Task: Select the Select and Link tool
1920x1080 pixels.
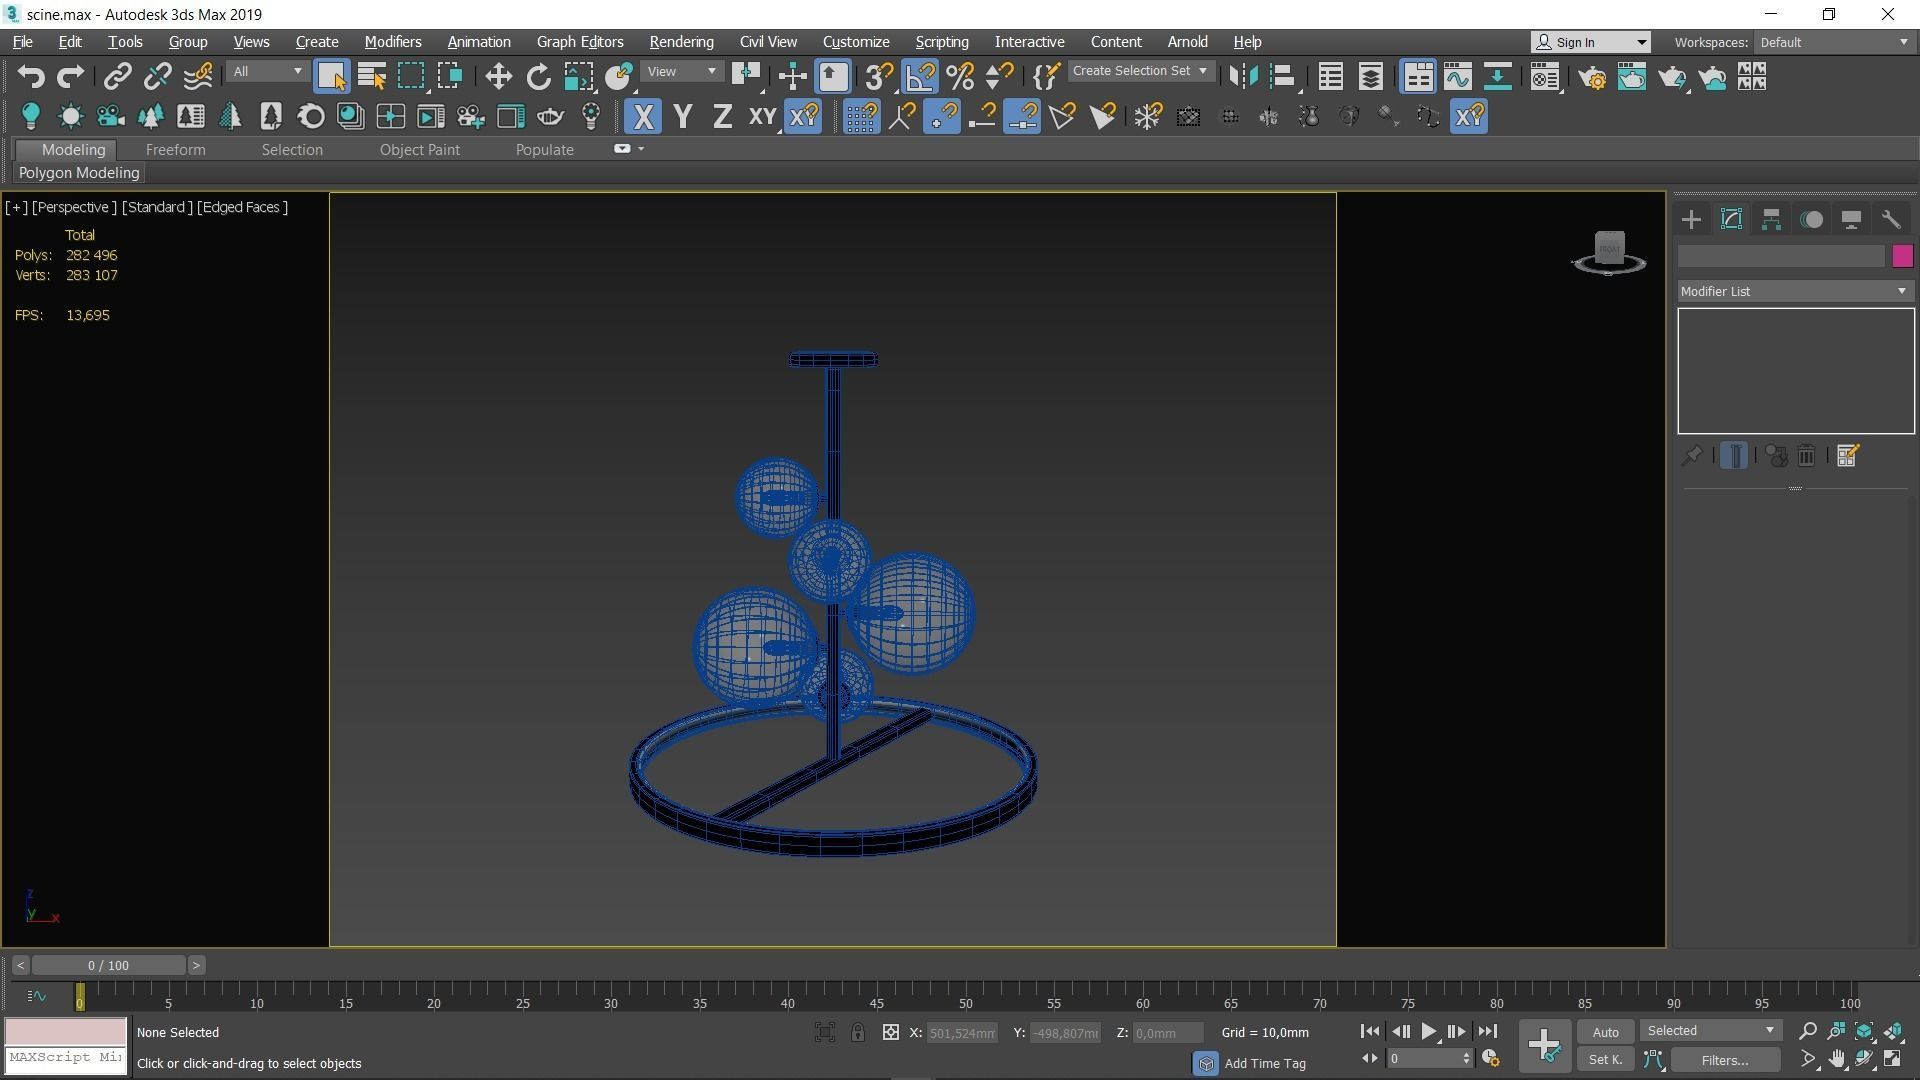Action: point(118,77)
